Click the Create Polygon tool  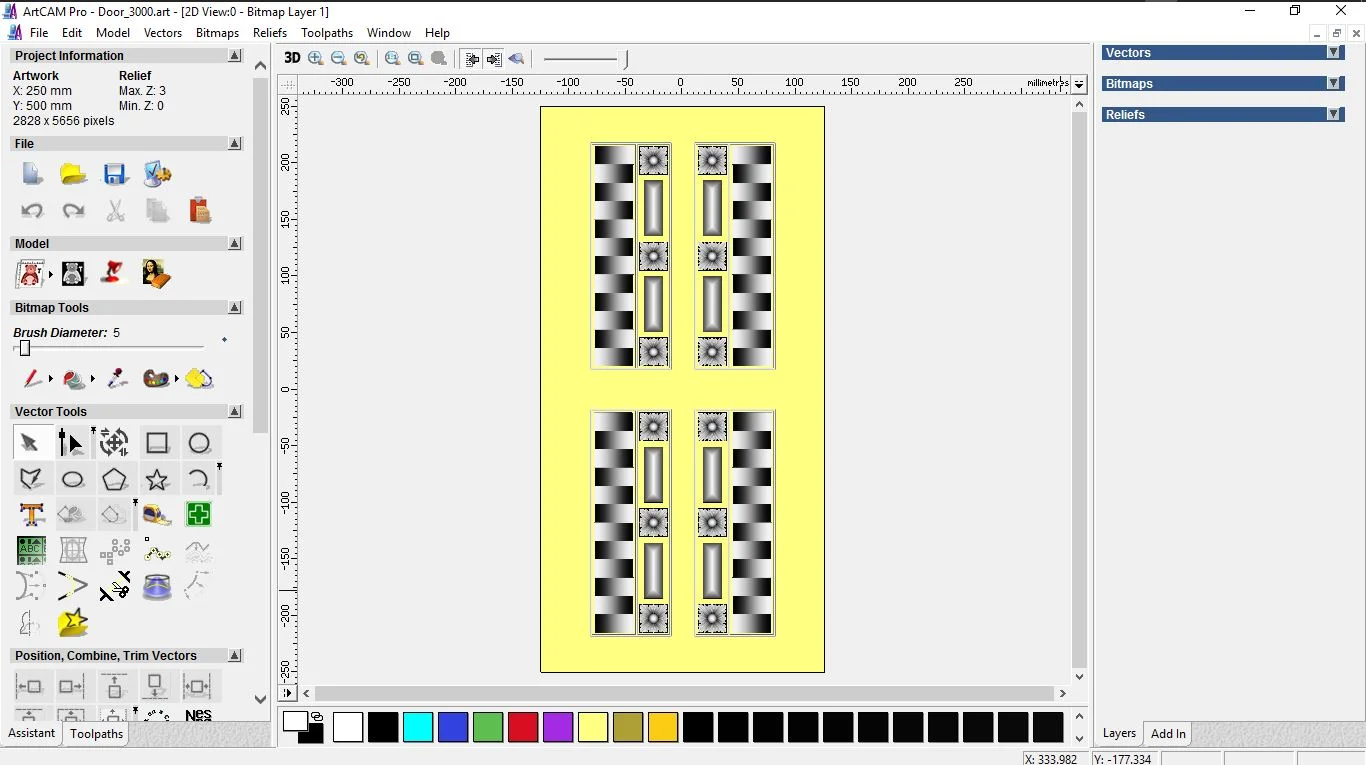click(114, 479)
